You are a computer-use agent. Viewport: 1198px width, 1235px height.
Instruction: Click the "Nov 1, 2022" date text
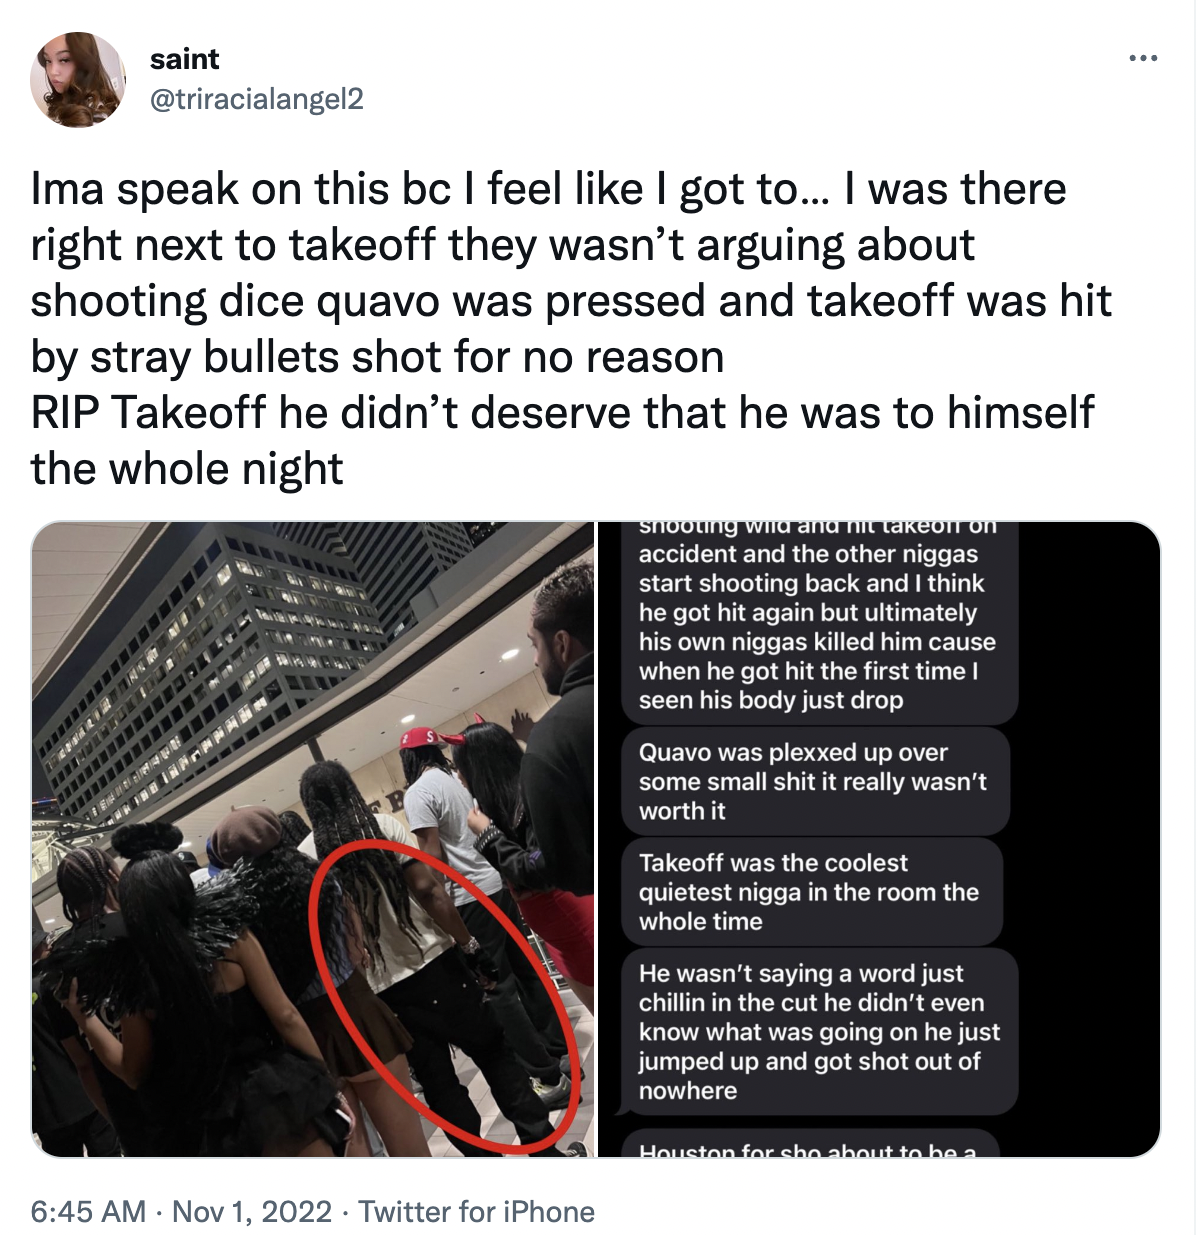pos(252,1212)
